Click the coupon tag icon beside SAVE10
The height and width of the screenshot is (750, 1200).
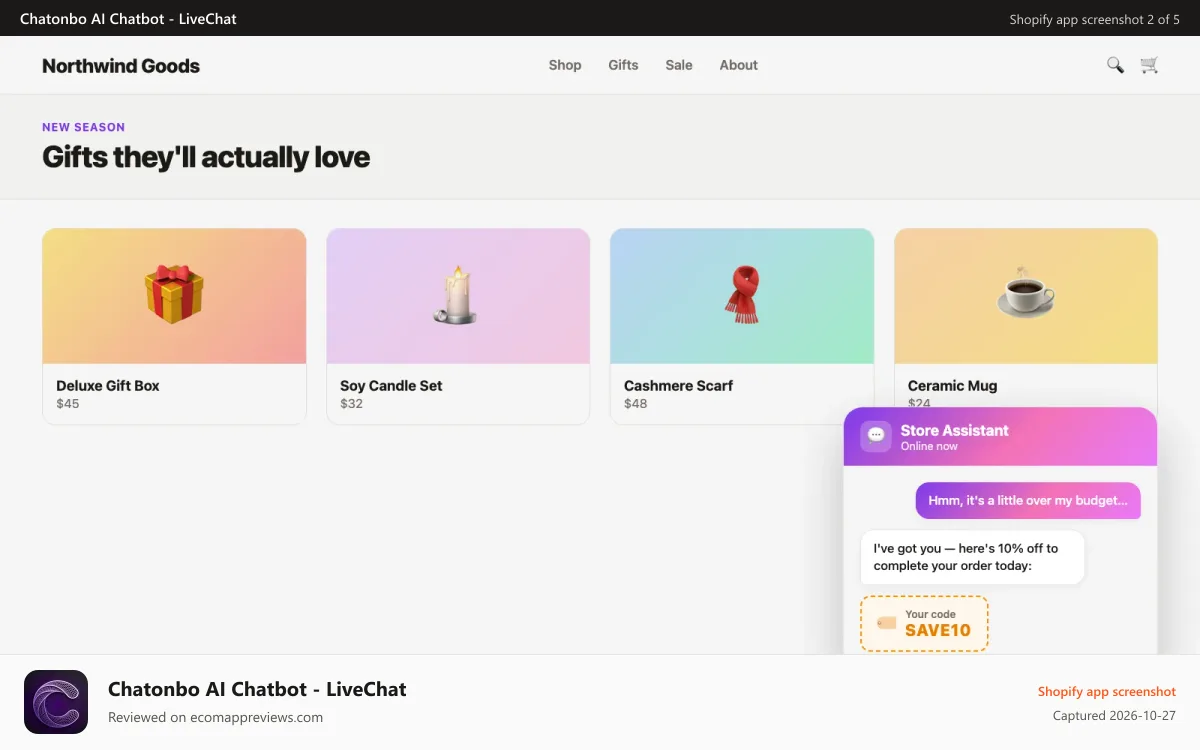[x=887, y=623]
